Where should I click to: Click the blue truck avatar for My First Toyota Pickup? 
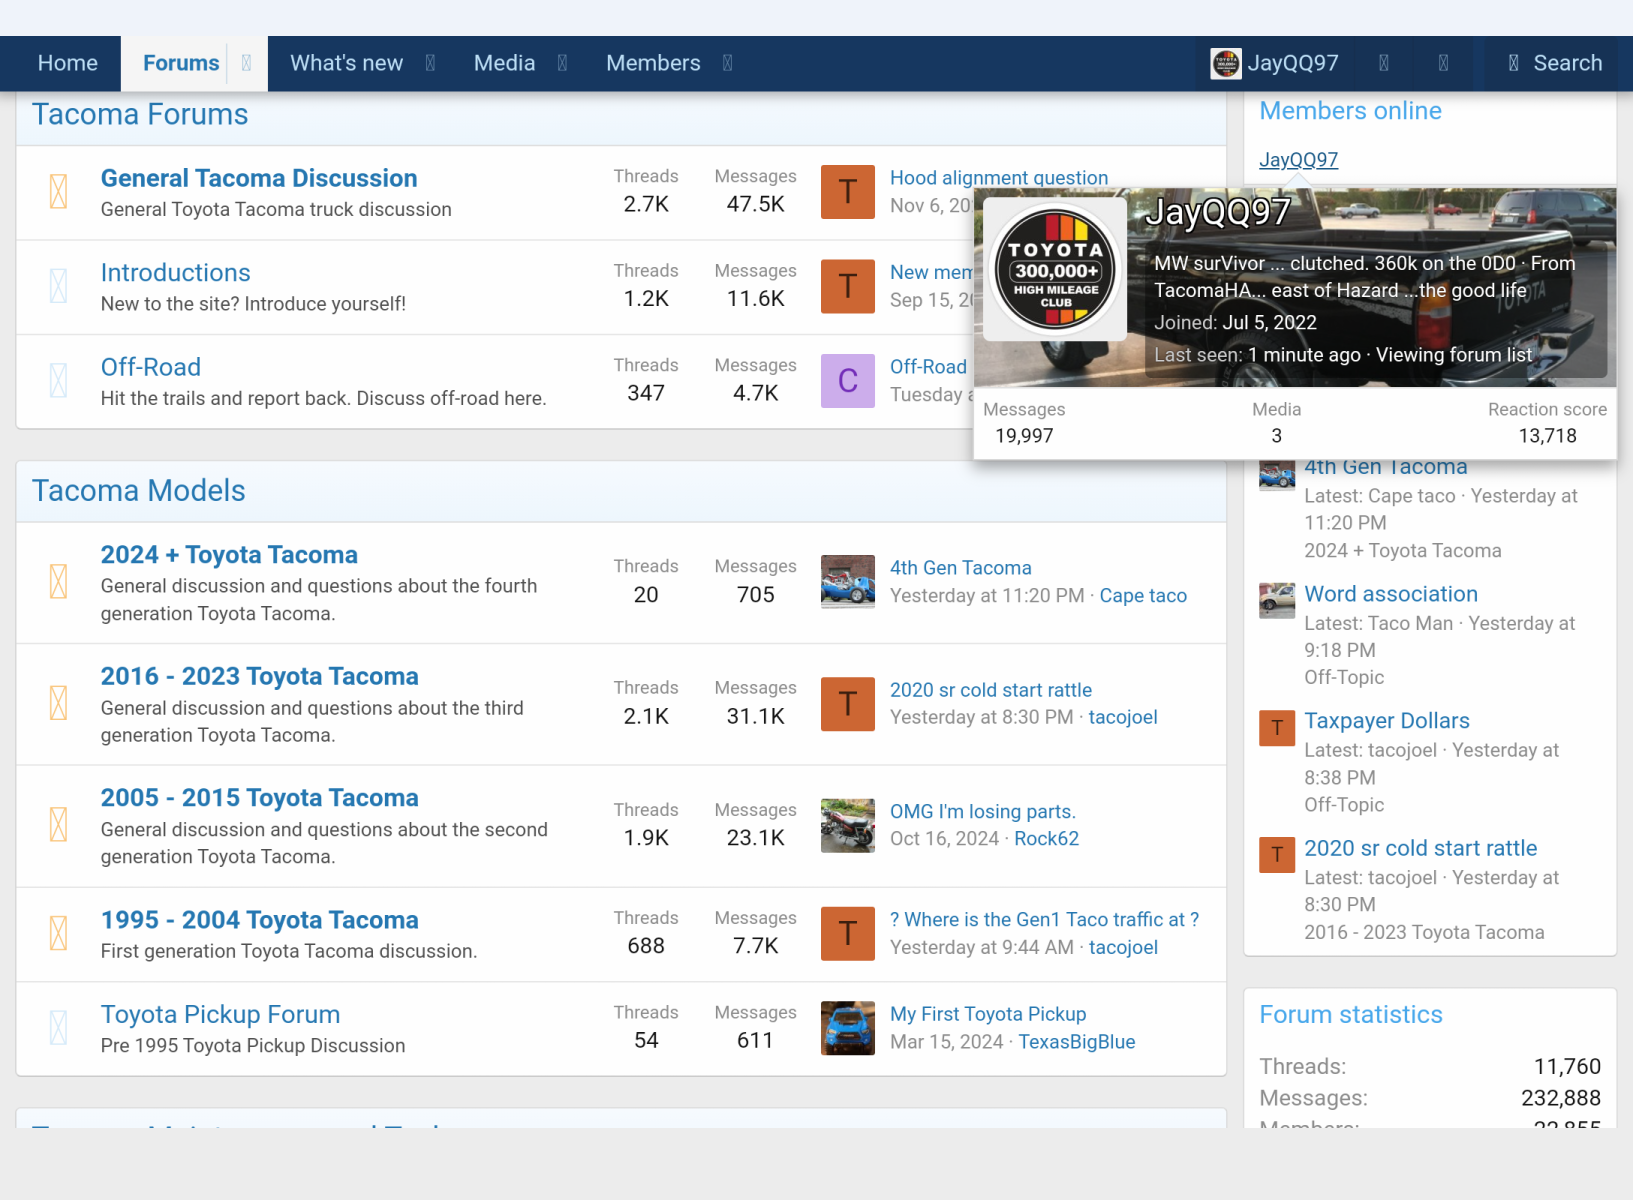847,1028
